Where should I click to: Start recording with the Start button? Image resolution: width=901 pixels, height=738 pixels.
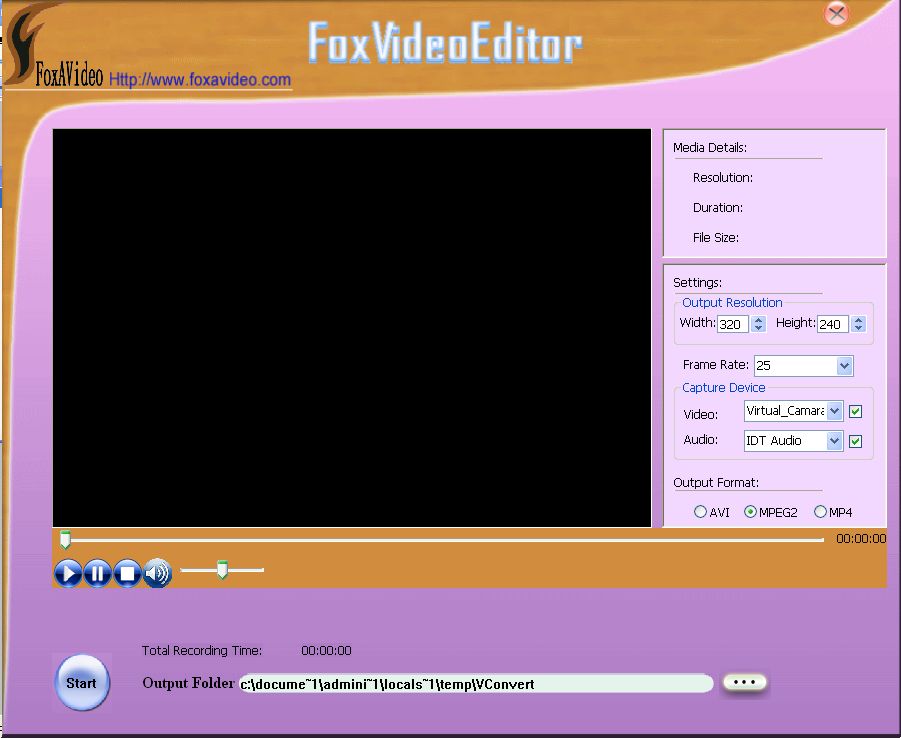[x=82, y=683]
